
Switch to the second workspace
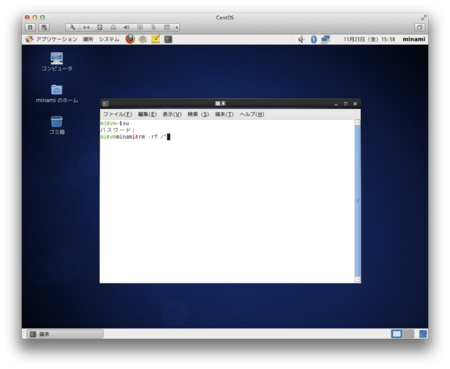(x=408, y=334)
